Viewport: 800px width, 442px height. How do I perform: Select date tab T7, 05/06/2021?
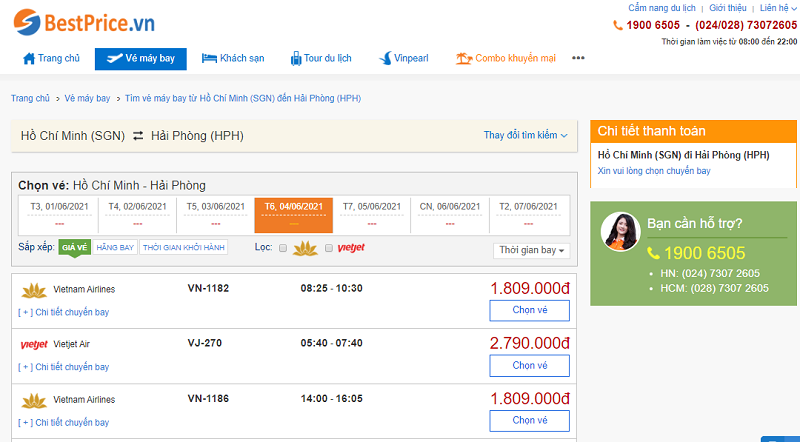click(x=371, y=214)
